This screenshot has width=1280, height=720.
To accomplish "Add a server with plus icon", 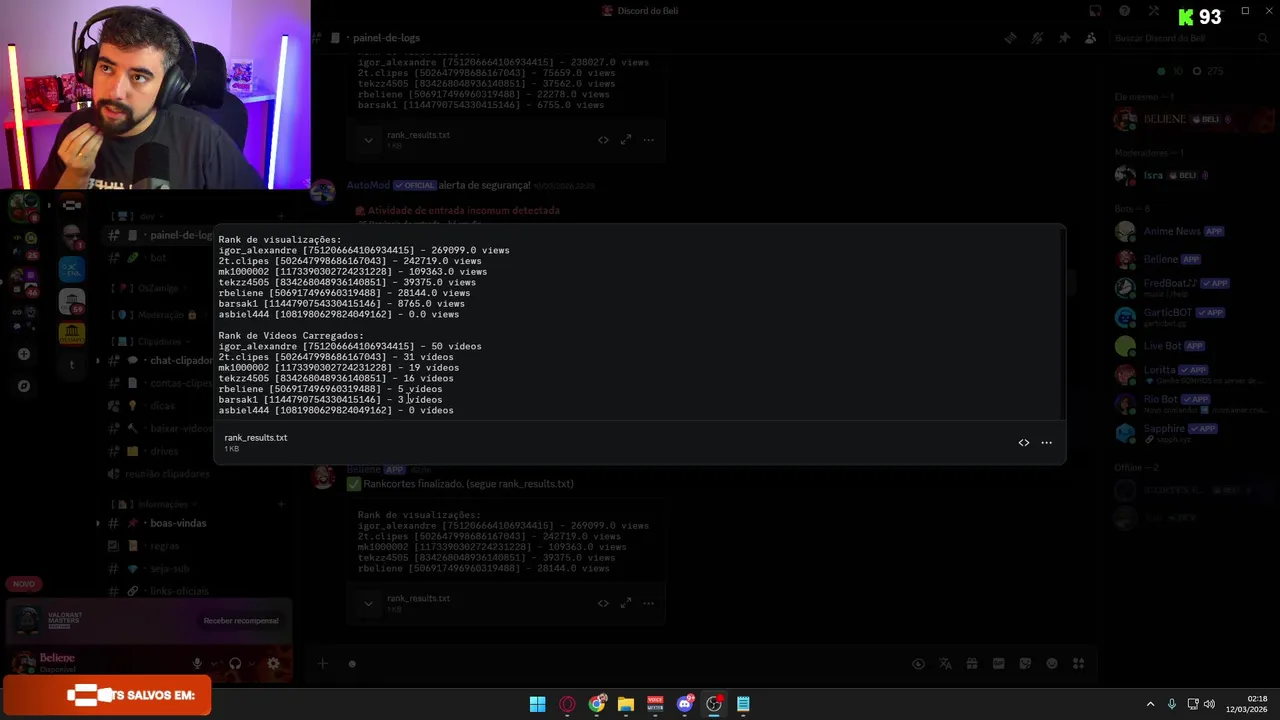I will point(24,354).
